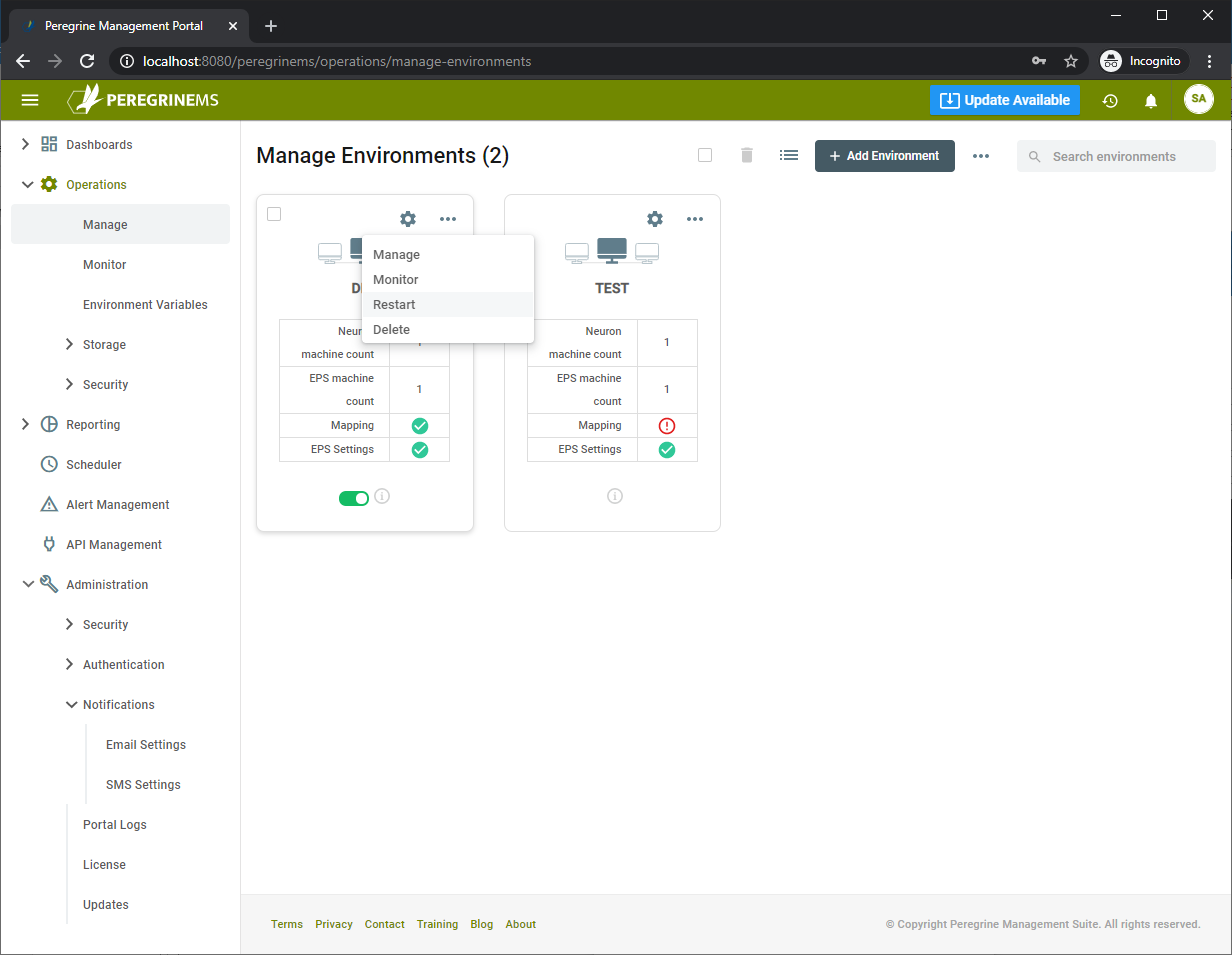
Task: Open Portal Logs
Action: pos(115,824)
